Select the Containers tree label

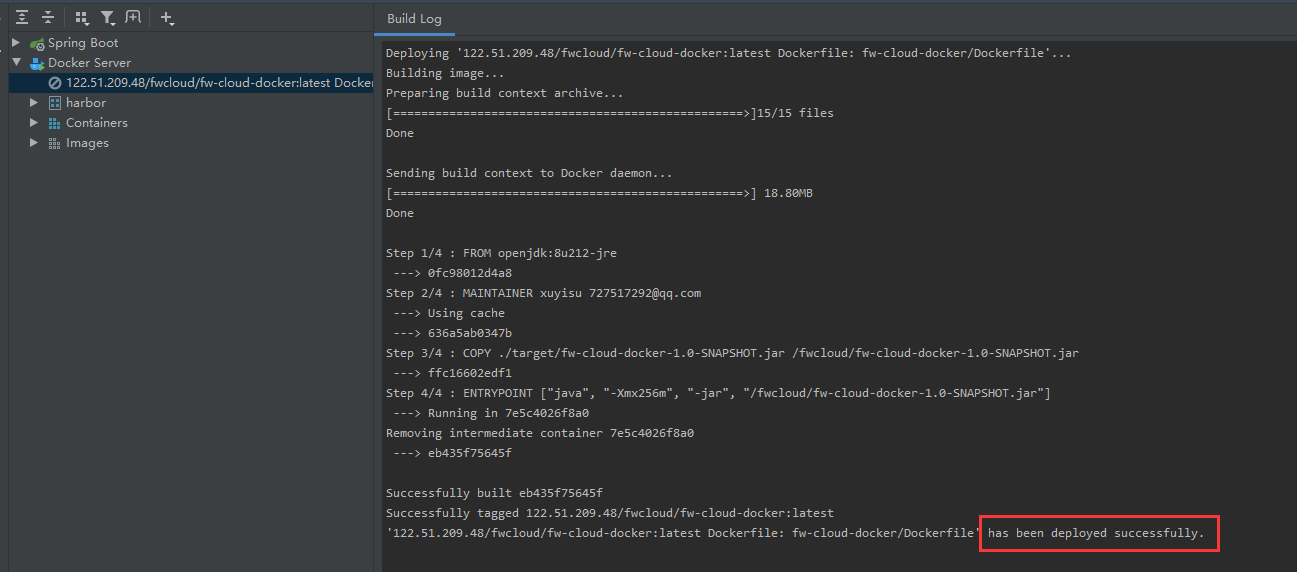(97, 123)
